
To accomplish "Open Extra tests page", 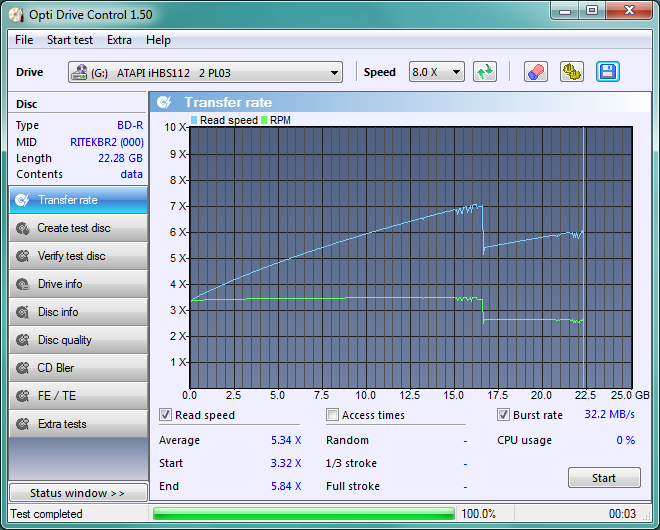I will click(78, 424).
